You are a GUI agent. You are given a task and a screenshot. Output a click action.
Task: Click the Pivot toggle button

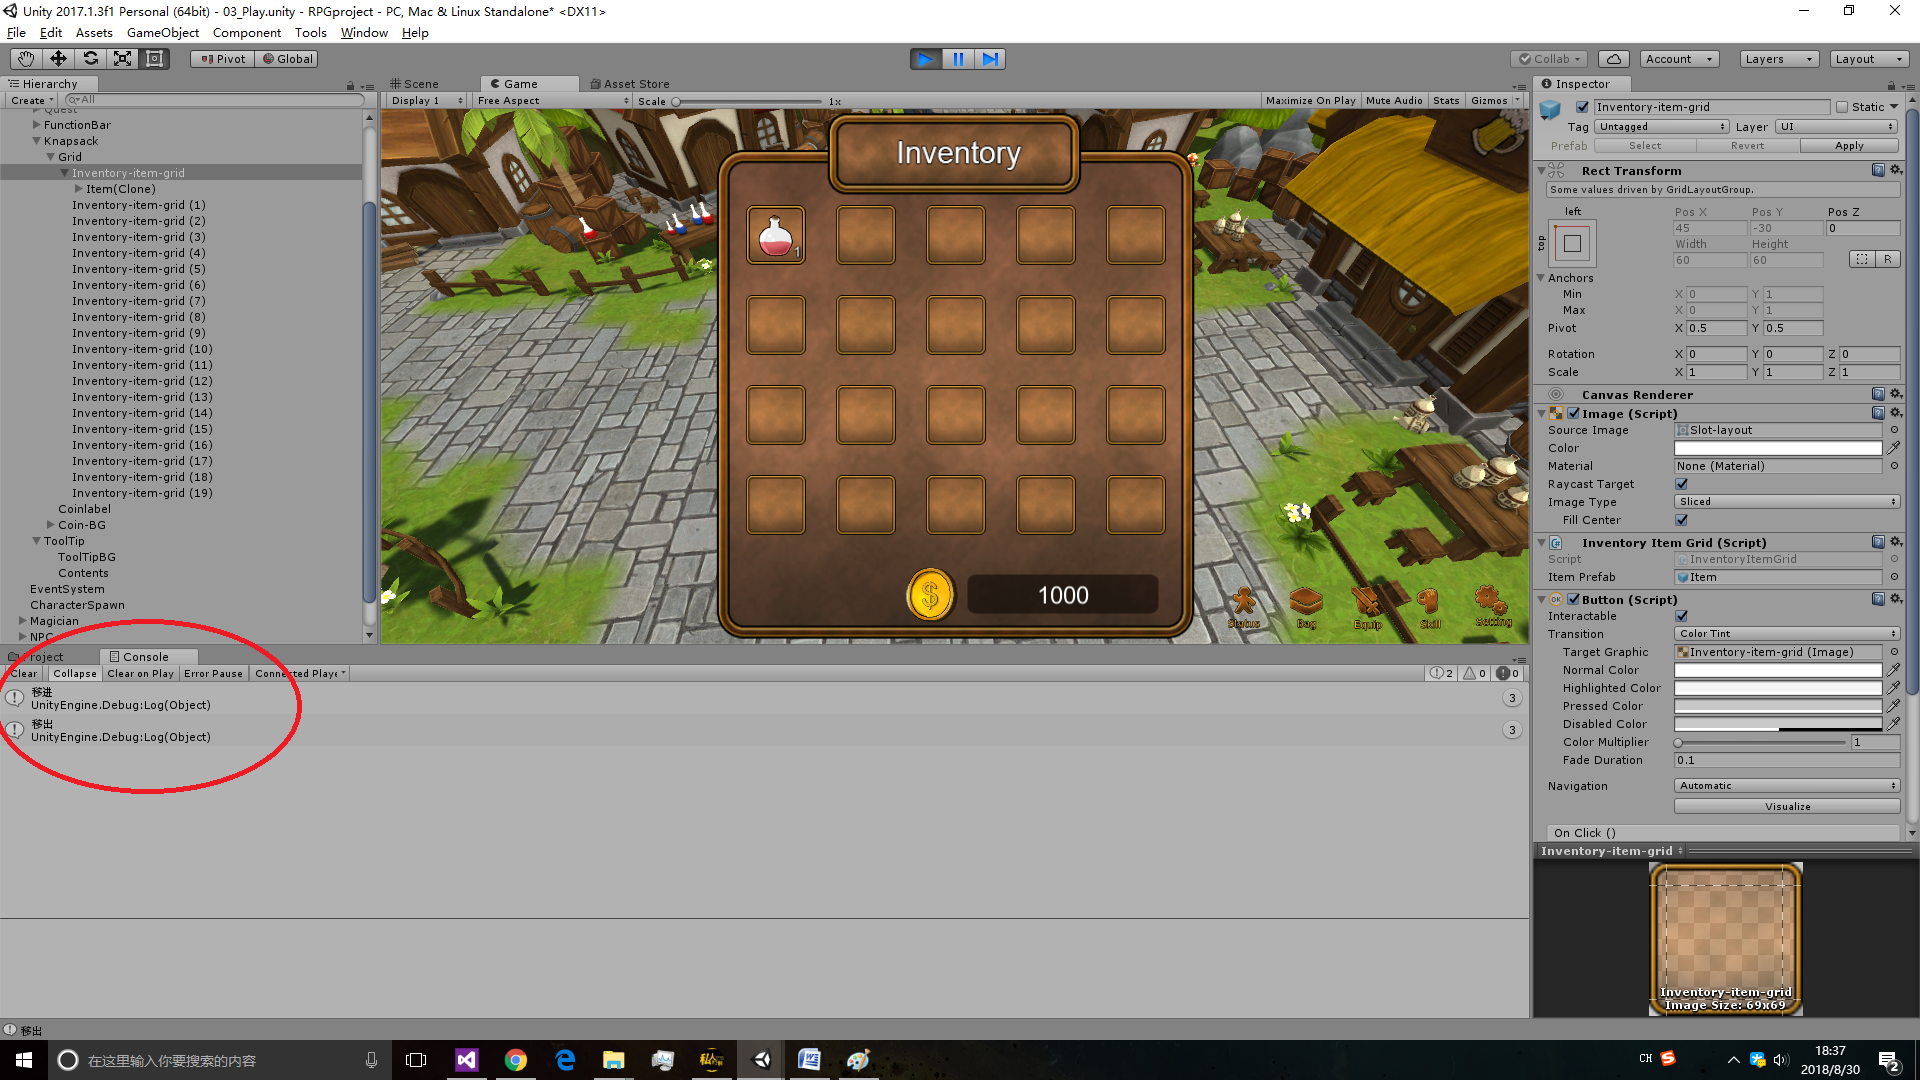[223, 59]
